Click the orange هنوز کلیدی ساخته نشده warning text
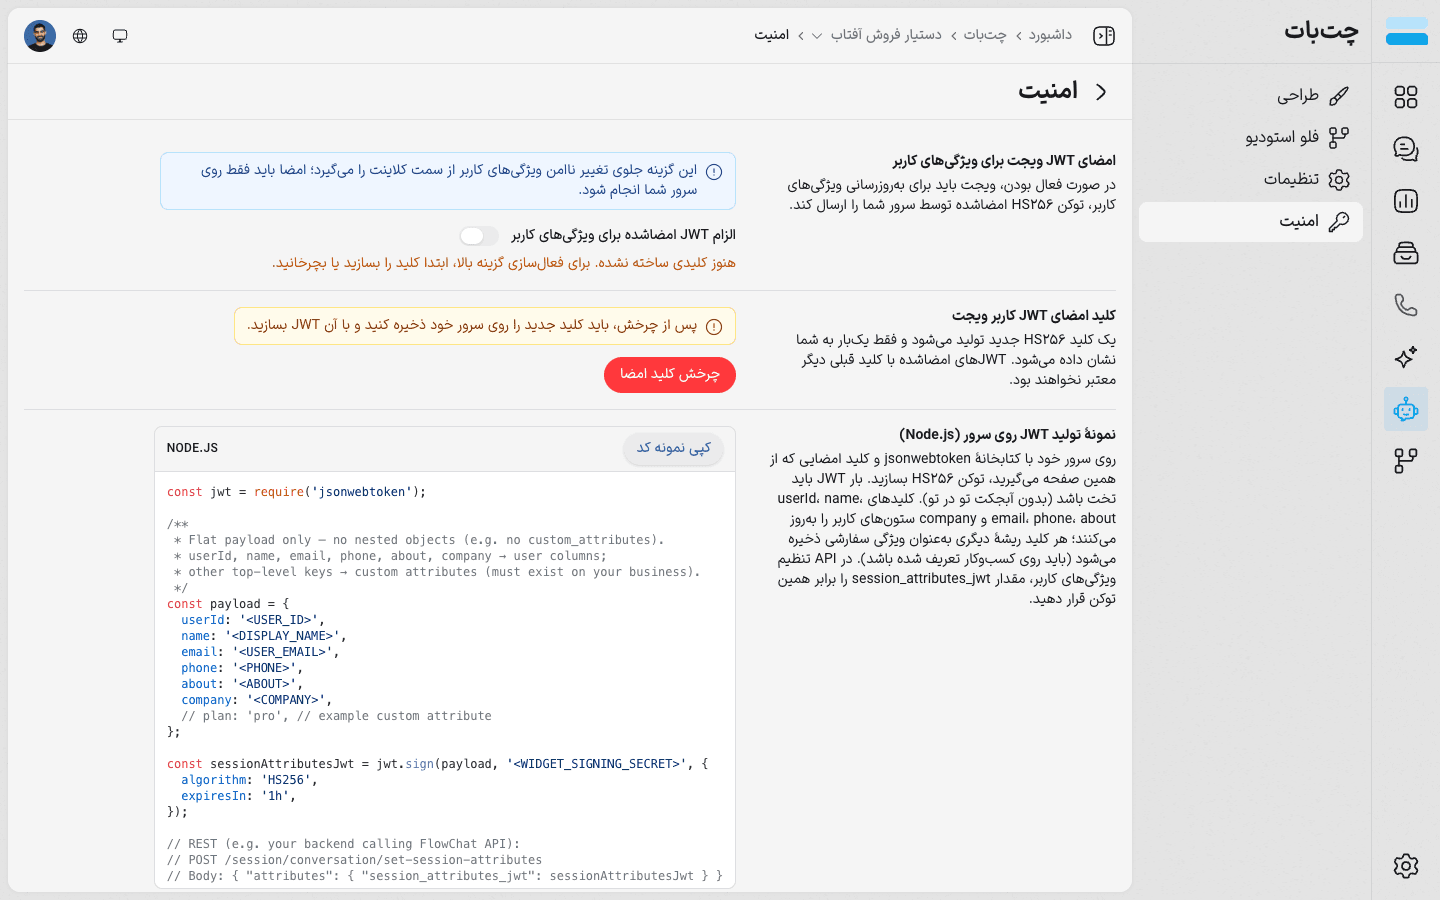Viewport: 1440px width, 900px height. [x=504, y=263]
